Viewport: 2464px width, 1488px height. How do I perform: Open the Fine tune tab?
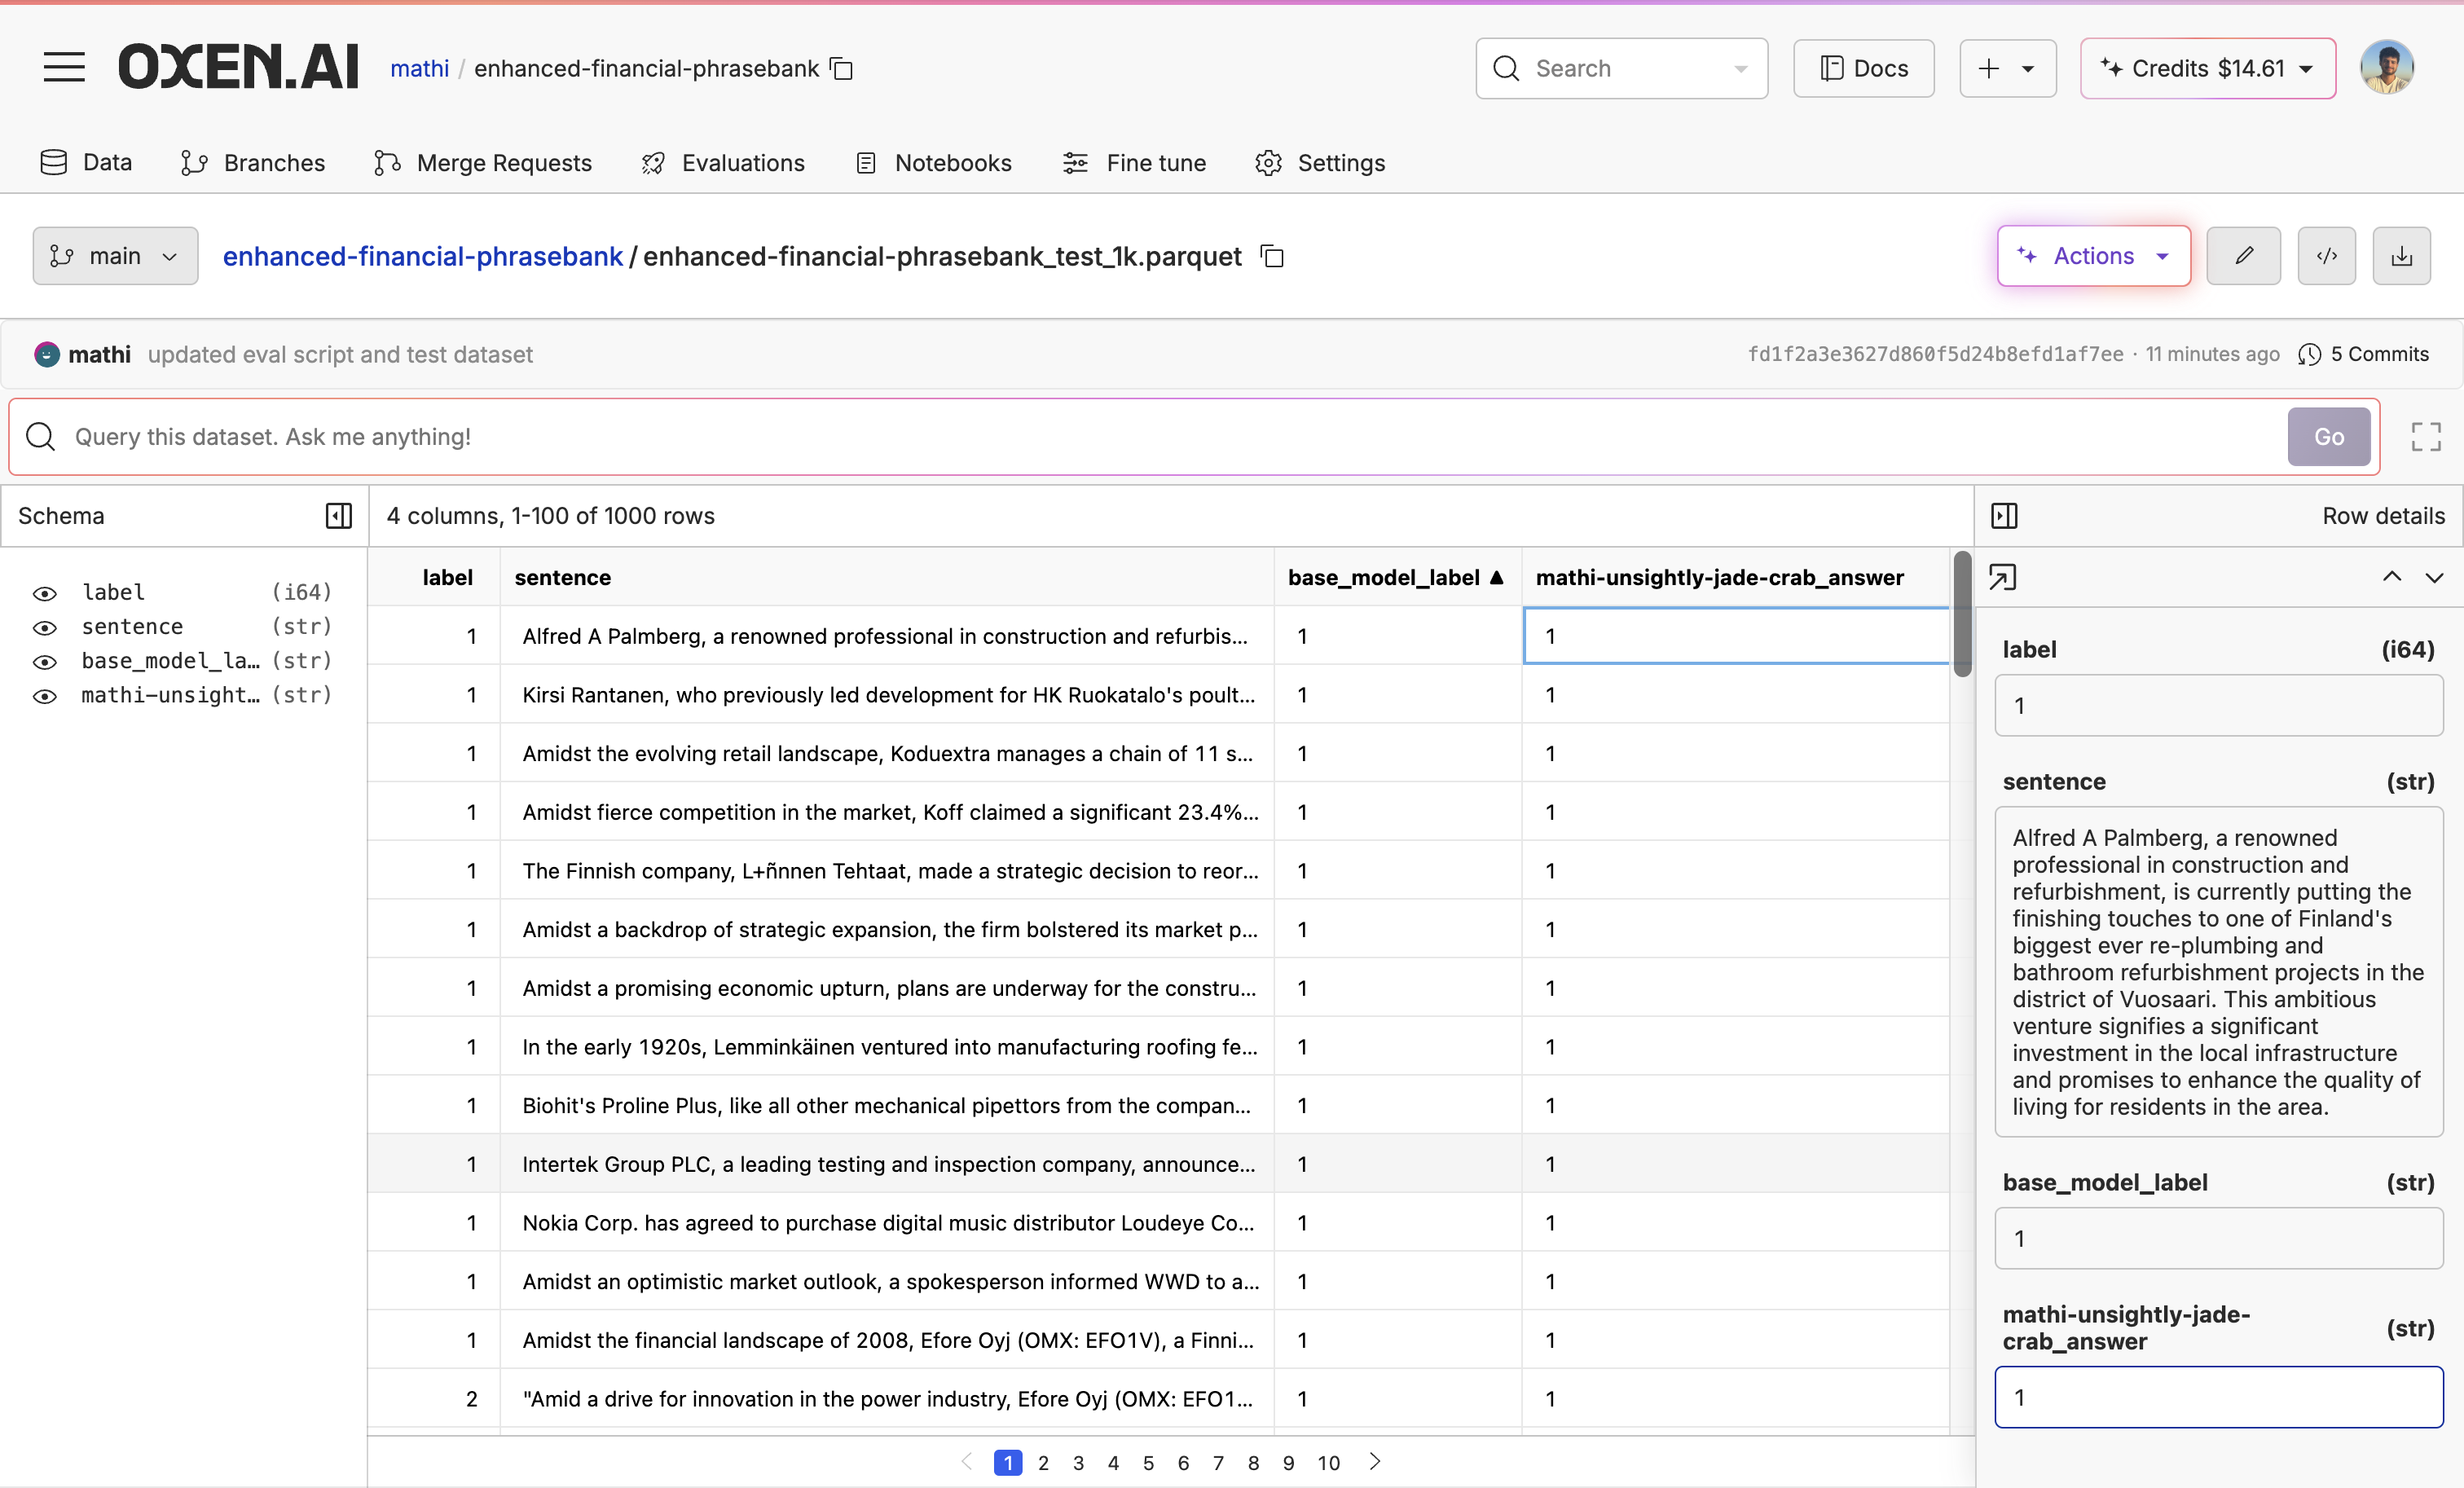point(1134,163)
